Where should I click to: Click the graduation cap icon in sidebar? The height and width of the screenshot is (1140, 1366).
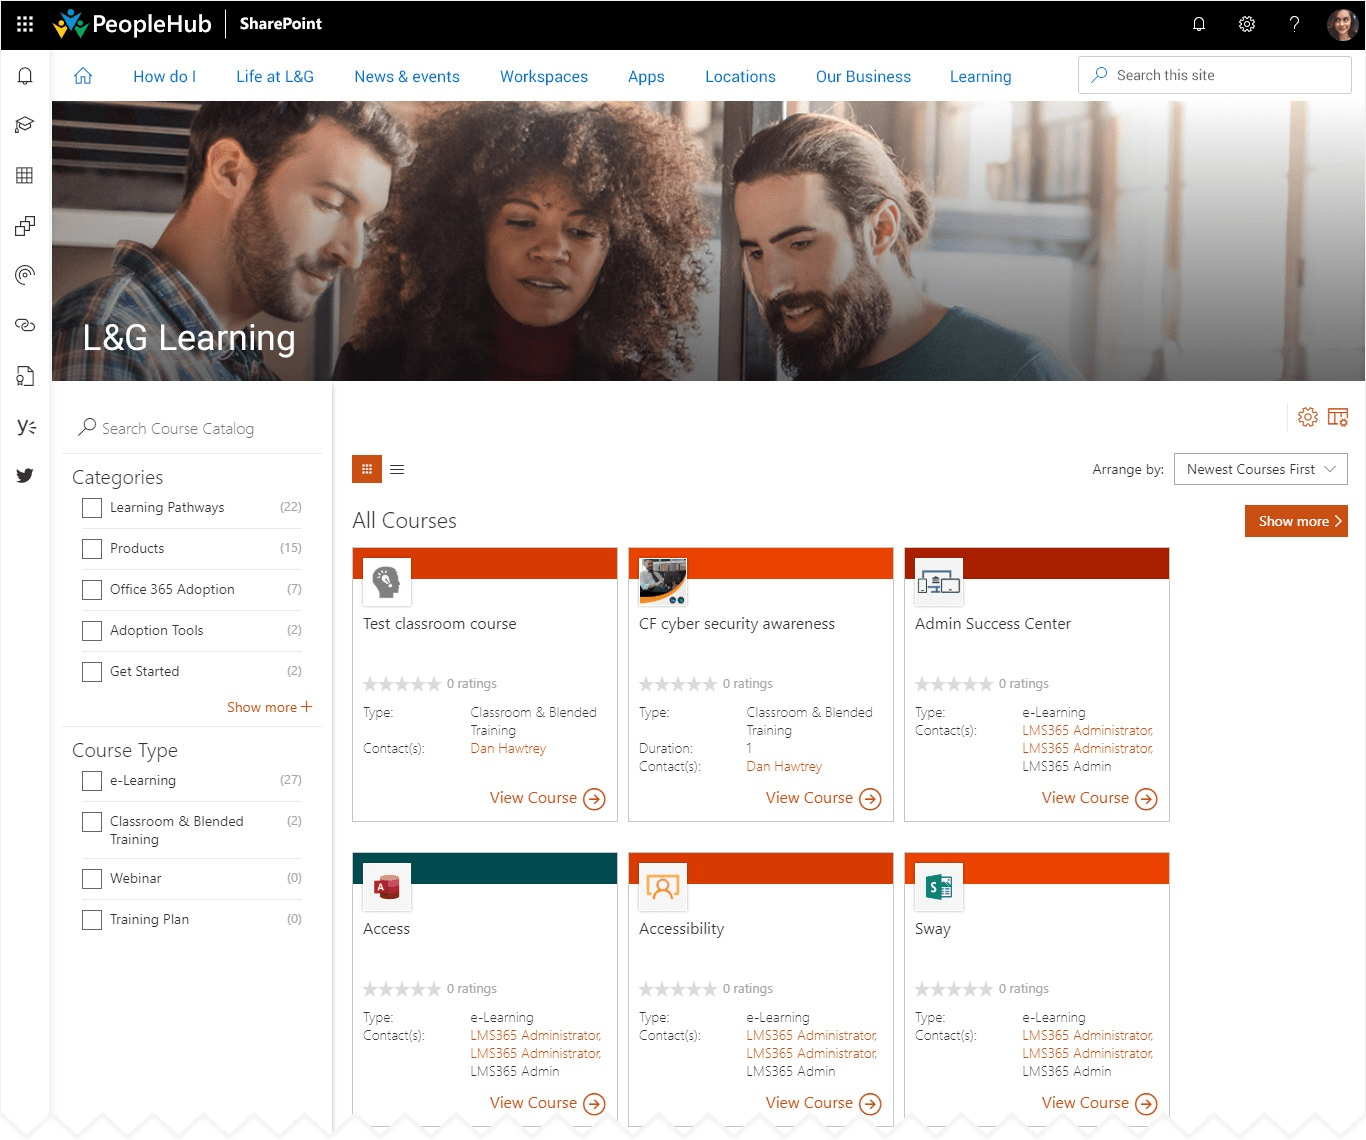[25, 125]
